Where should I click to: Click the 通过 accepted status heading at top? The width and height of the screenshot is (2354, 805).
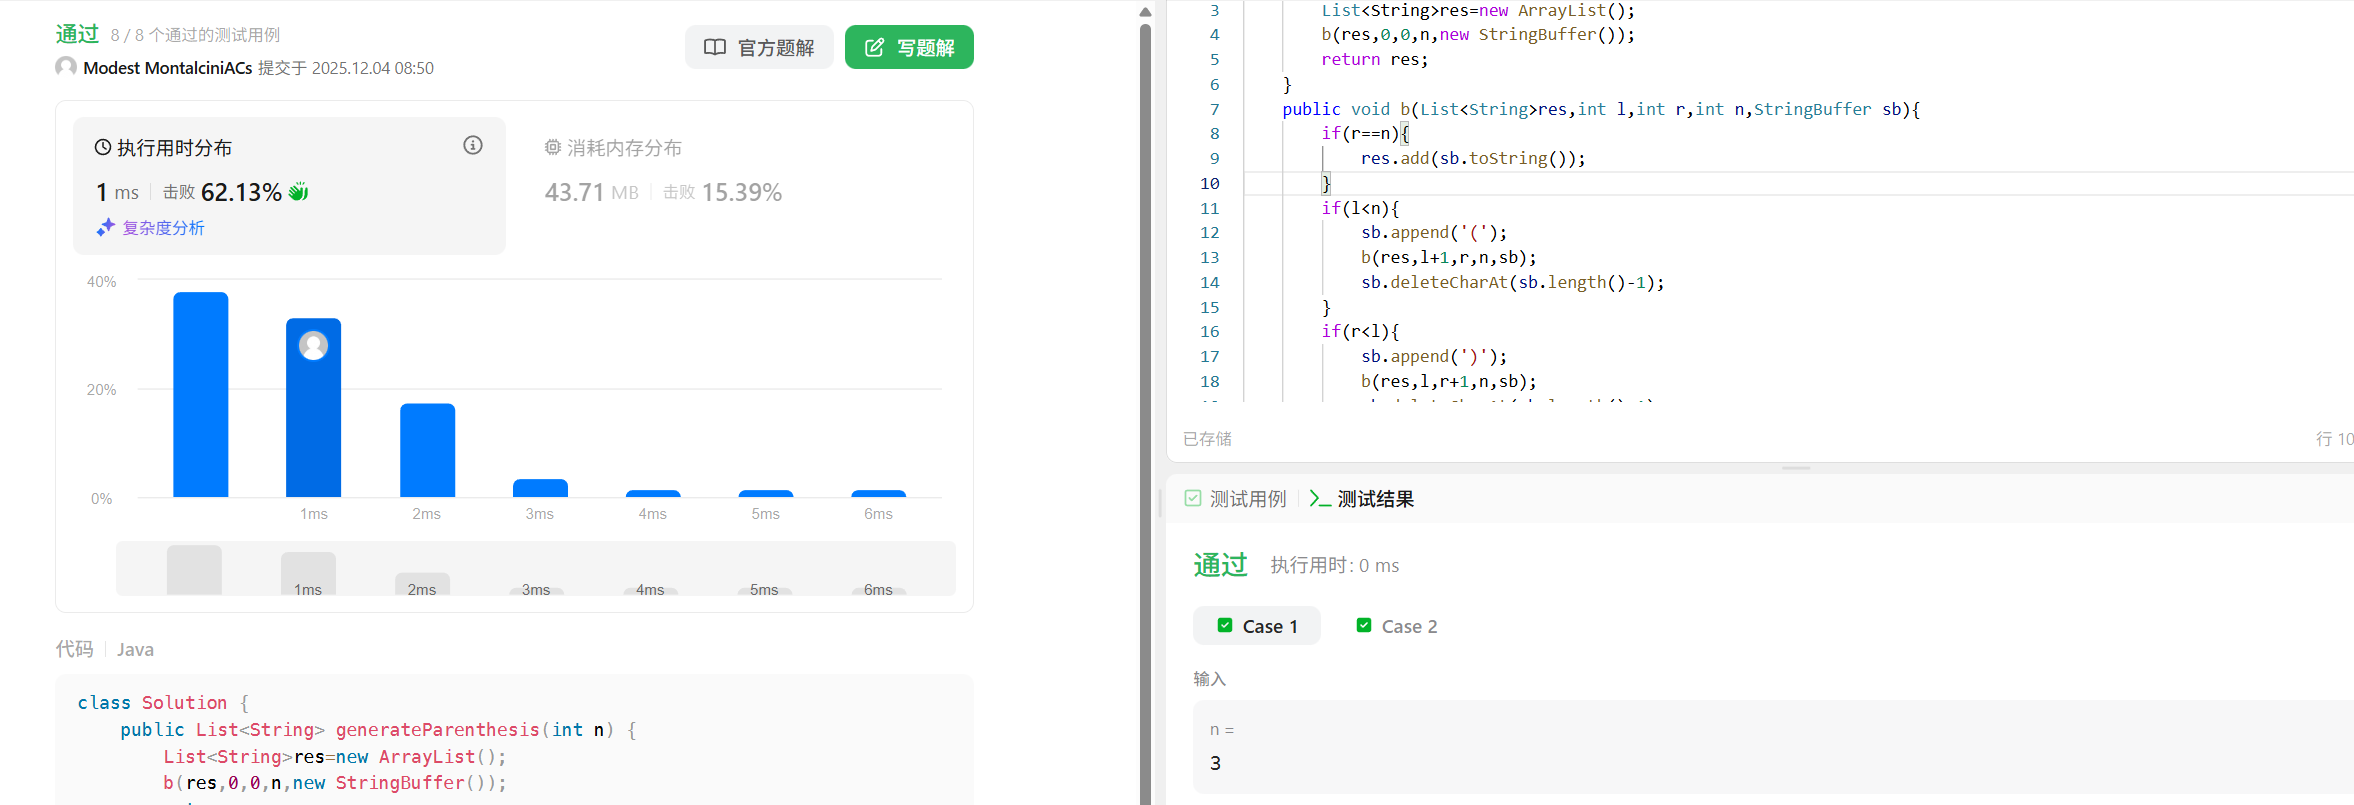77,34
